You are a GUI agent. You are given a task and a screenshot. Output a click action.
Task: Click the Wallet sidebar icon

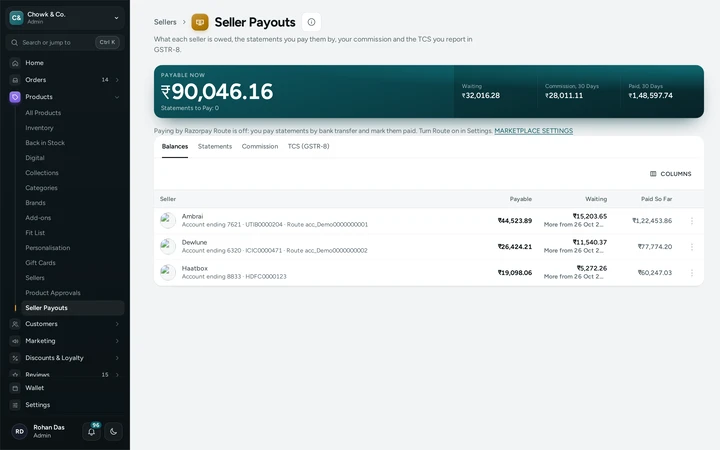(15, 388)
